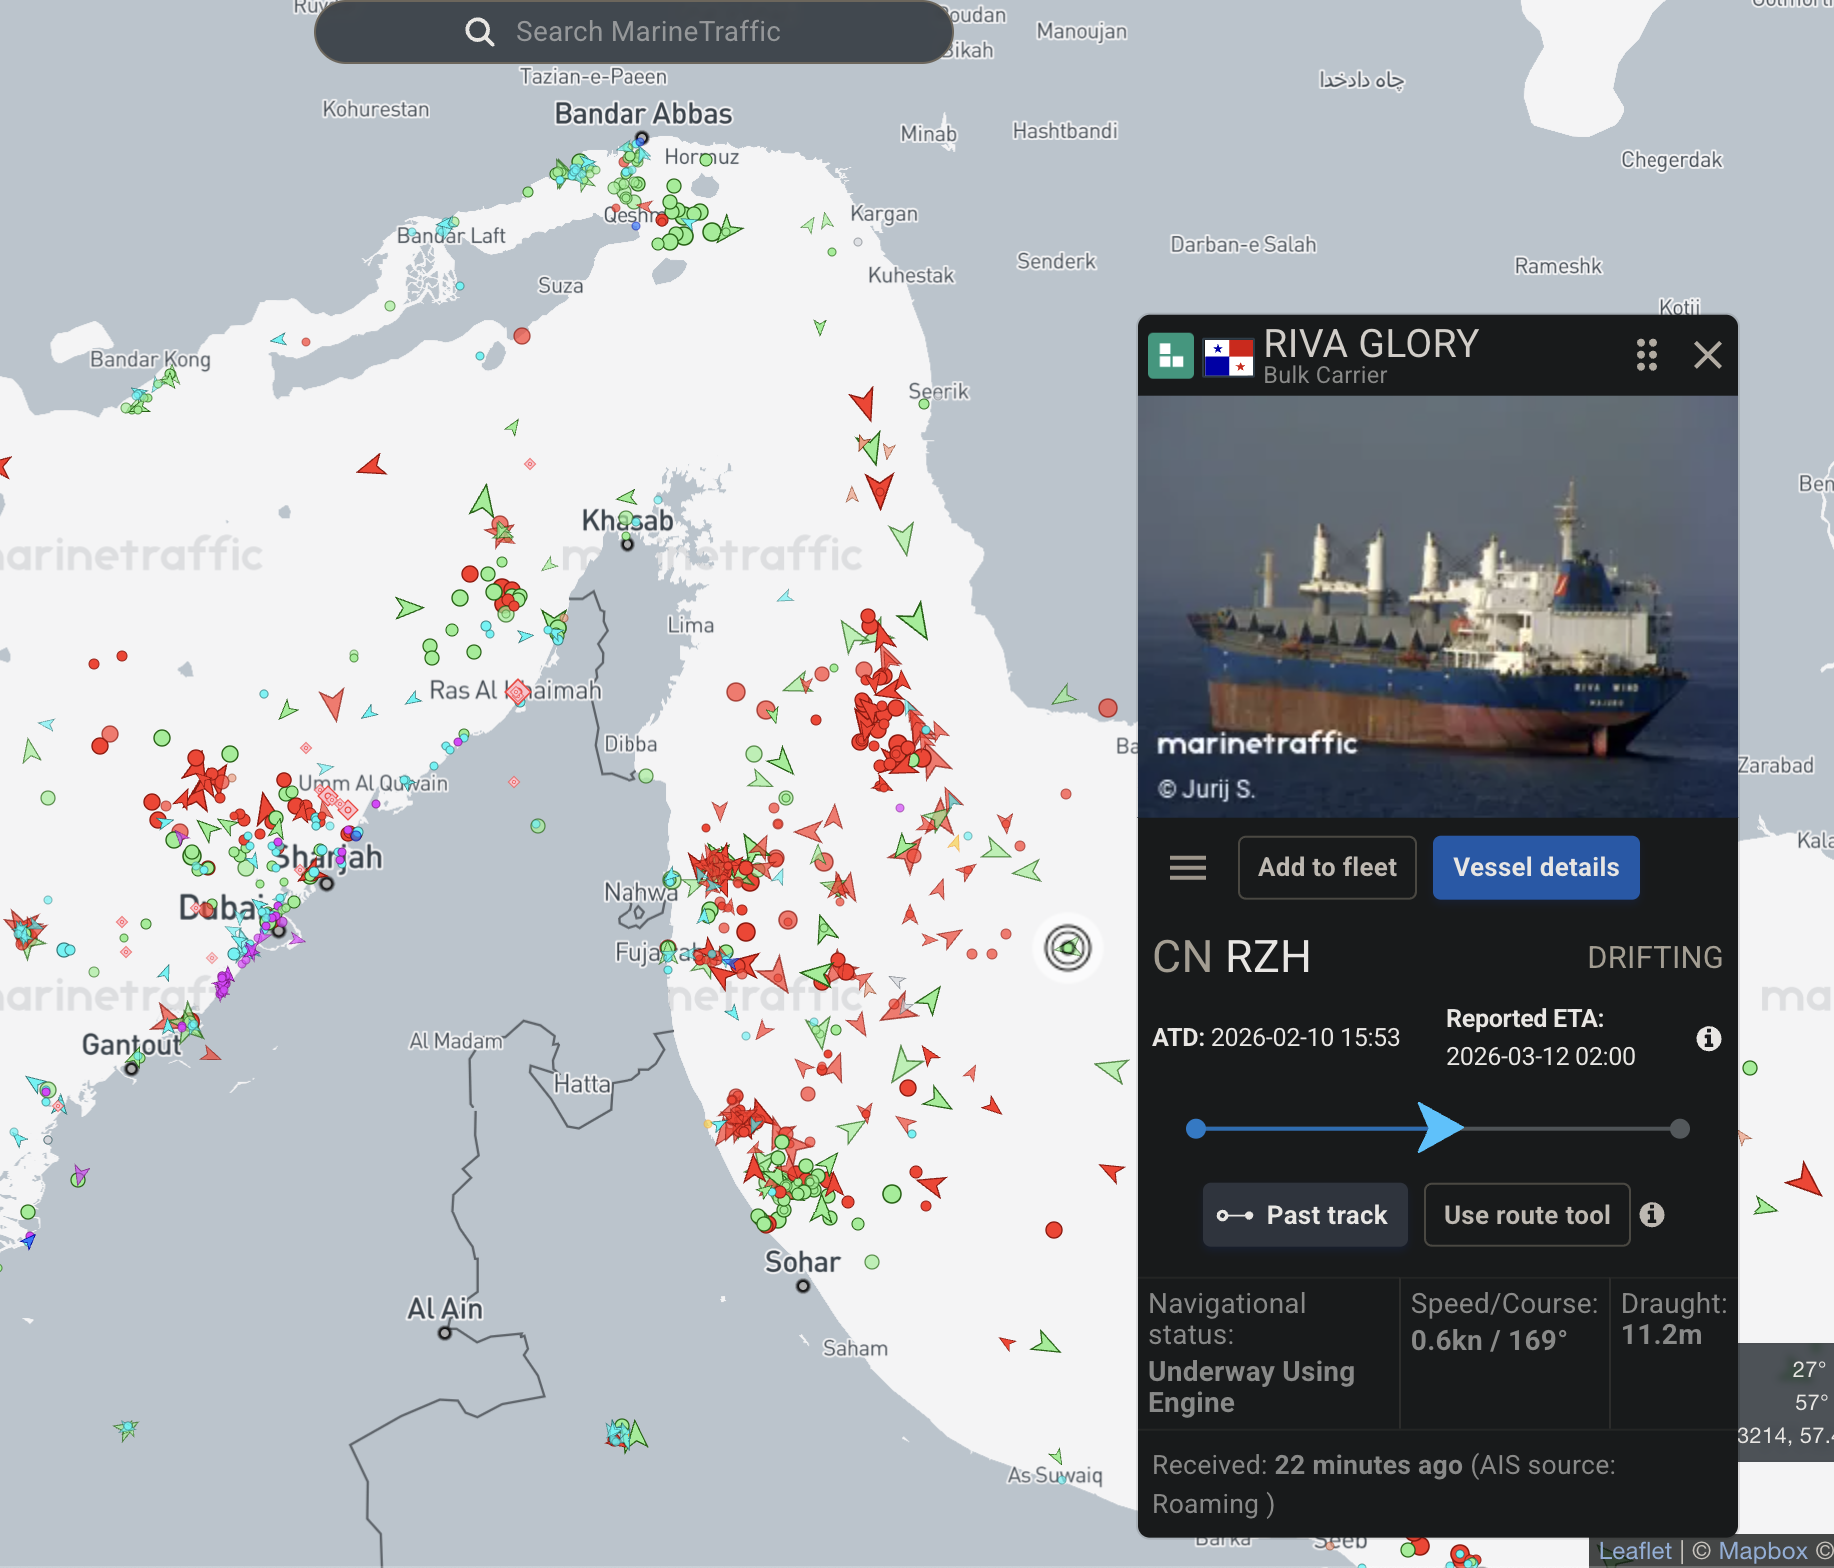The image size is (1834, 1568).
Task: Show info about Reported ETA
Action: pyautogui.click(x=1709, y=1039)
